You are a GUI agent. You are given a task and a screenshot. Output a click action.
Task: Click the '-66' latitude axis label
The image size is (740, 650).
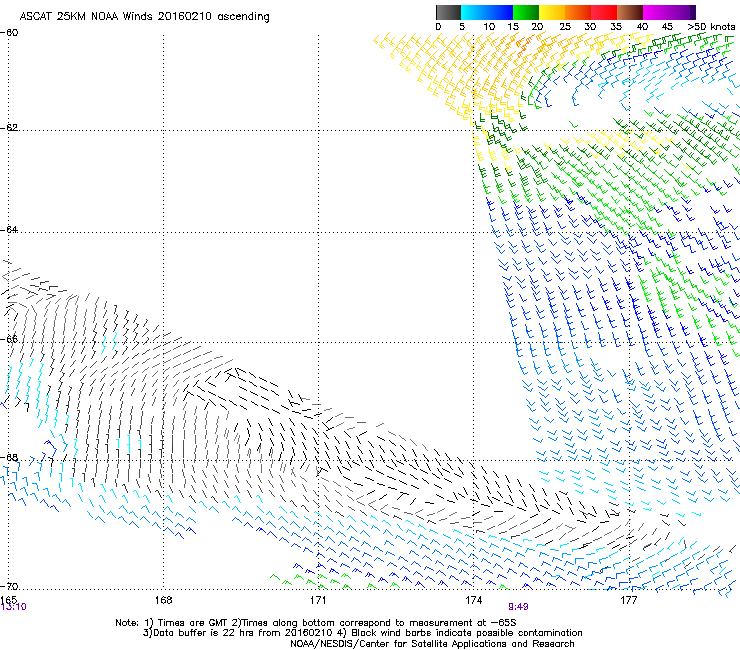pyautogui.click(x=9, y=339)
